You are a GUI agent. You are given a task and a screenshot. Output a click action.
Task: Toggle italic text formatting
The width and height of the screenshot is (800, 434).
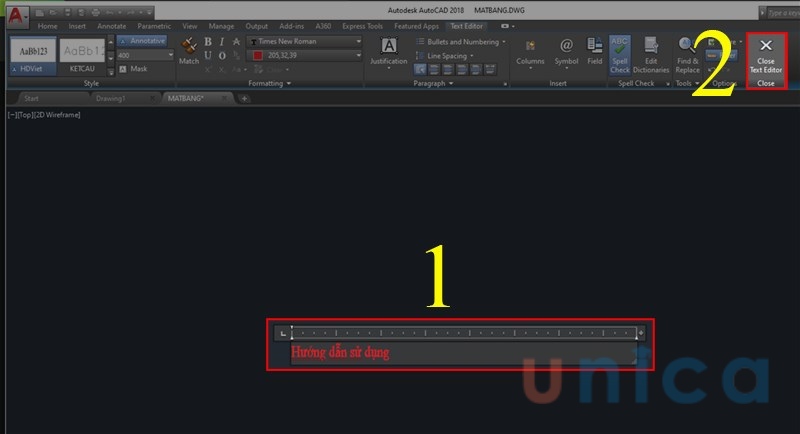[x=222, y=42]
